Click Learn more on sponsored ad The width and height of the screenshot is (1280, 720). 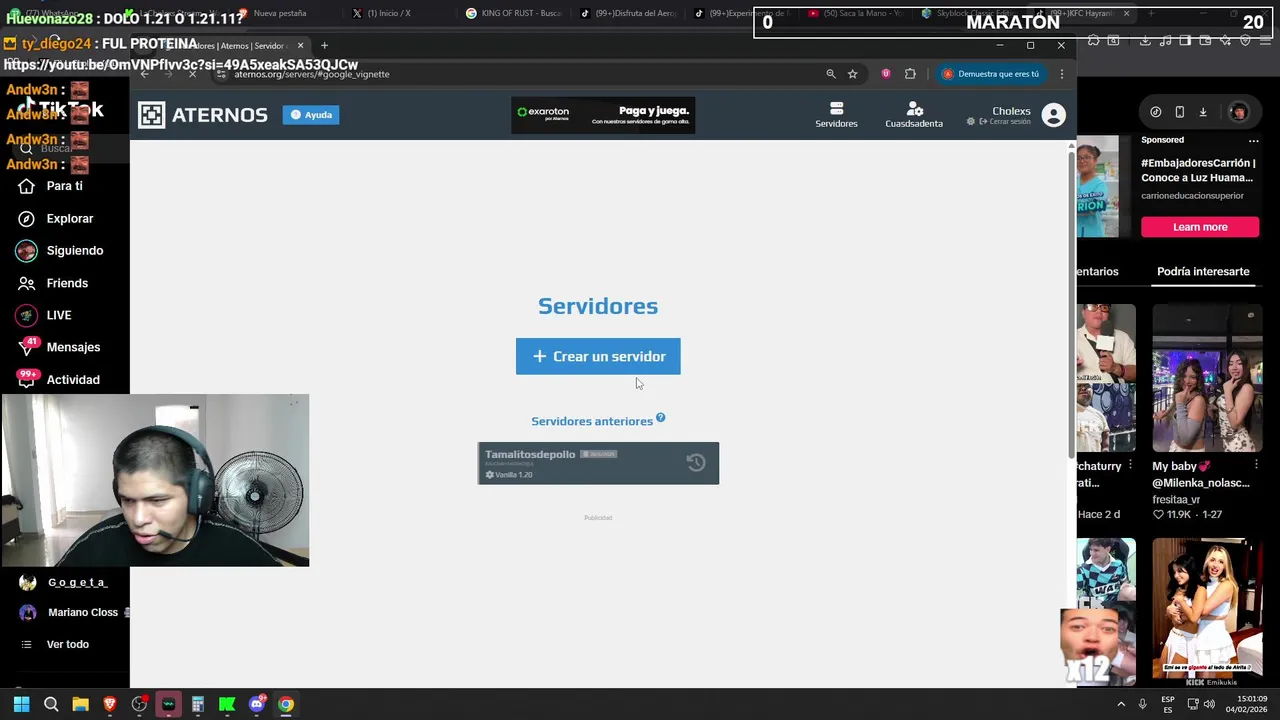[1200, 227]
